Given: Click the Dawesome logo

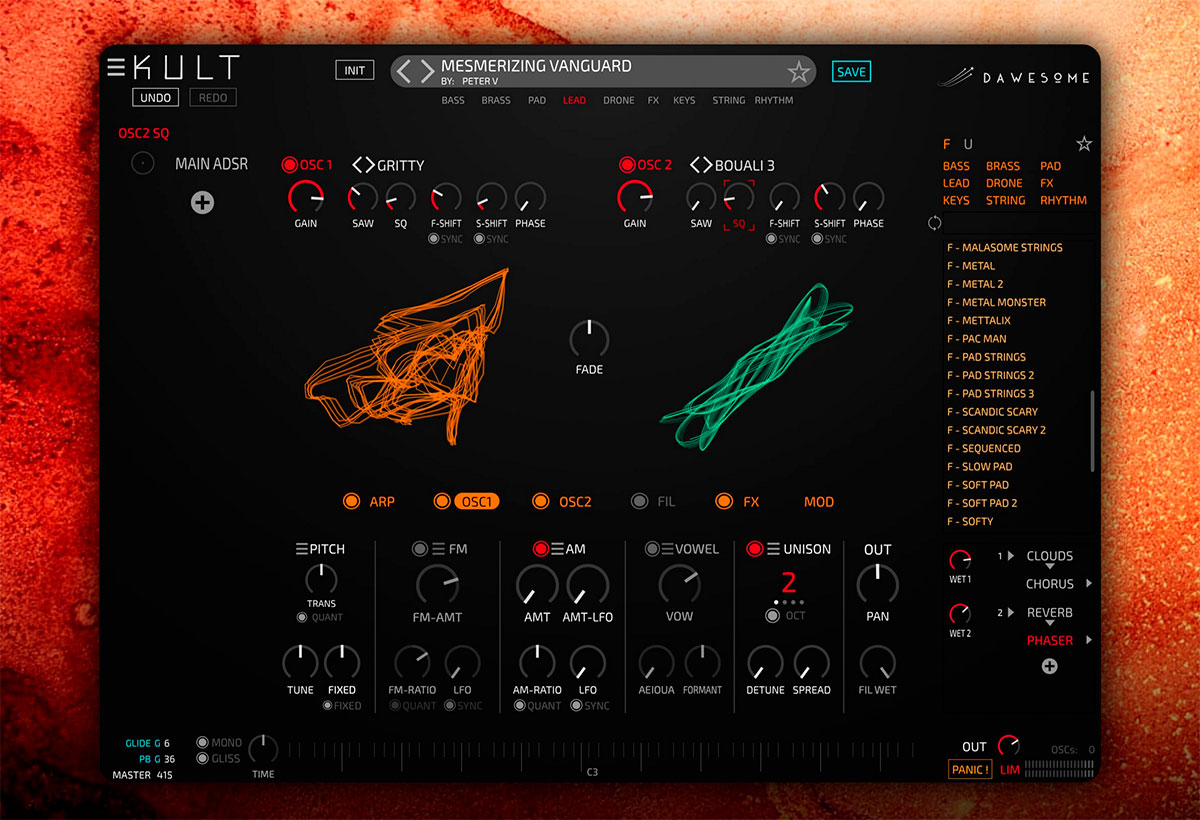Looking at the screenshot, I should tap(1014, 75).
